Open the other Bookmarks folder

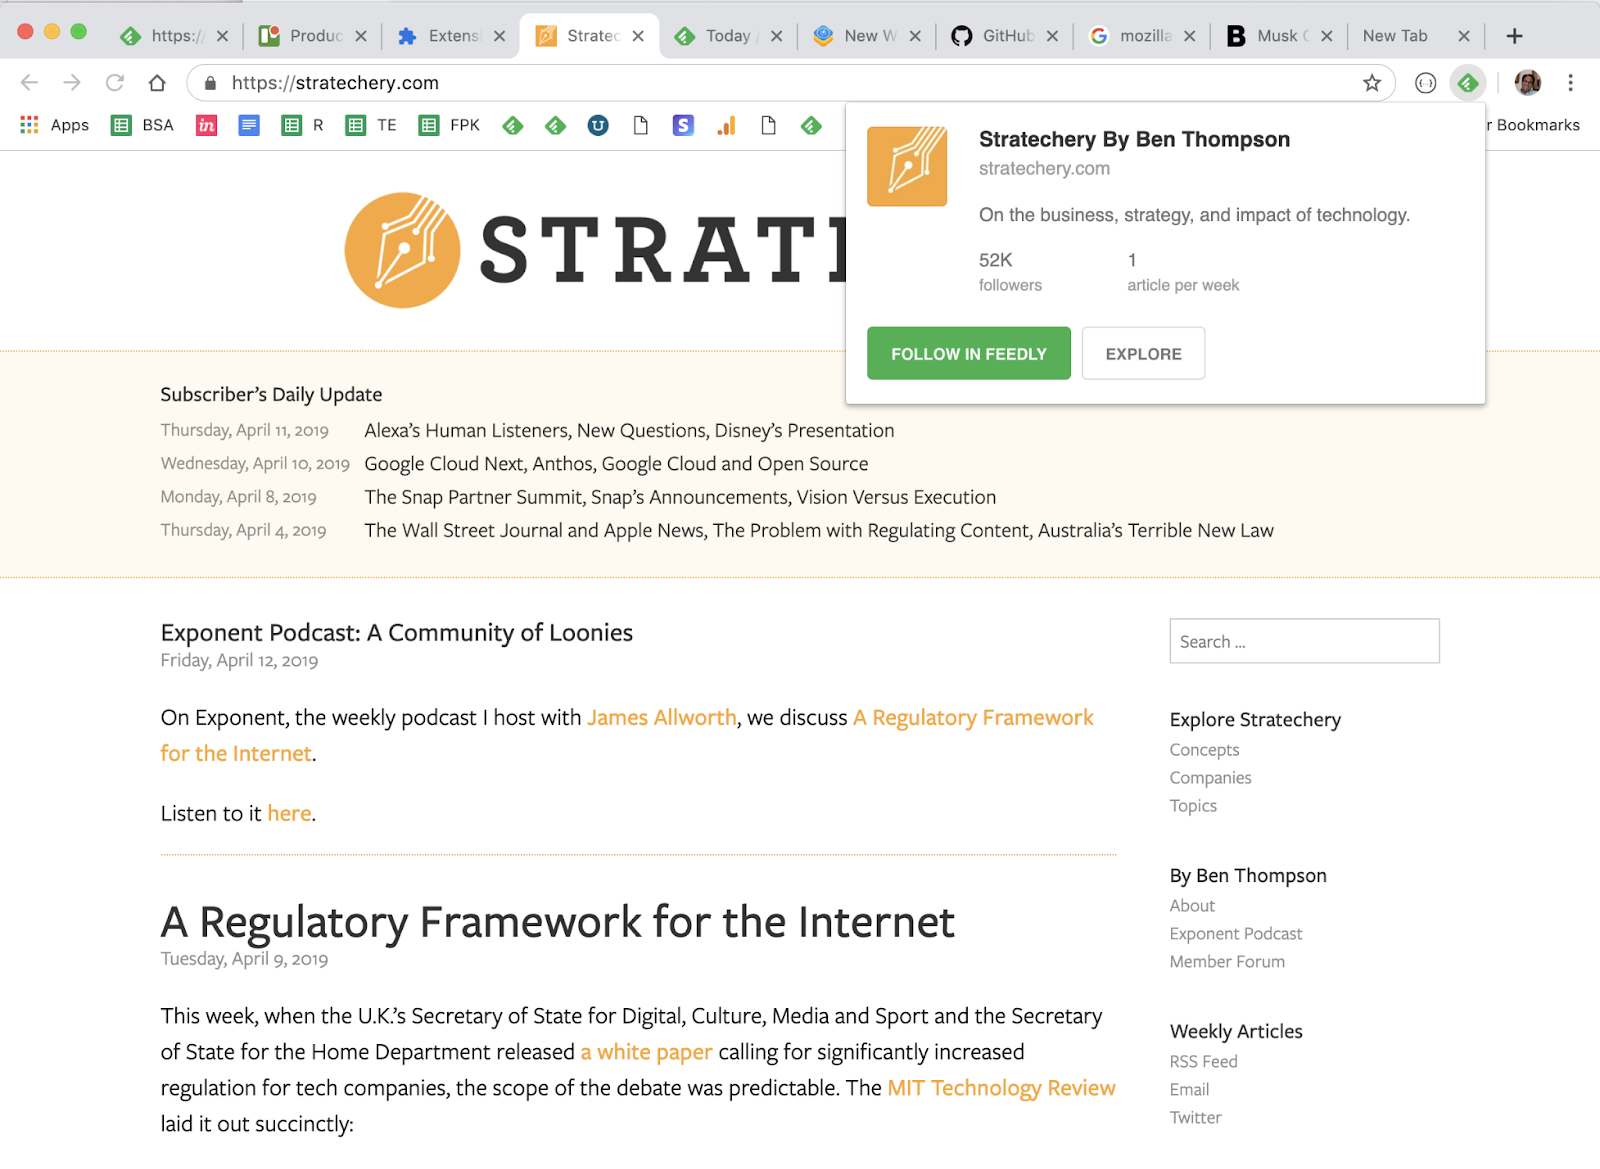[1533, 125]
